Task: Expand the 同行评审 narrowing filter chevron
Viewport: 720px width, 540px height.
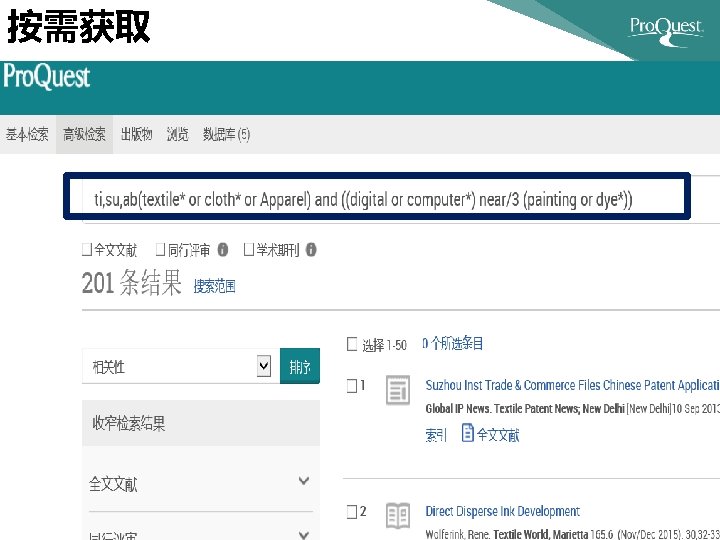Action: coord(304,534)
